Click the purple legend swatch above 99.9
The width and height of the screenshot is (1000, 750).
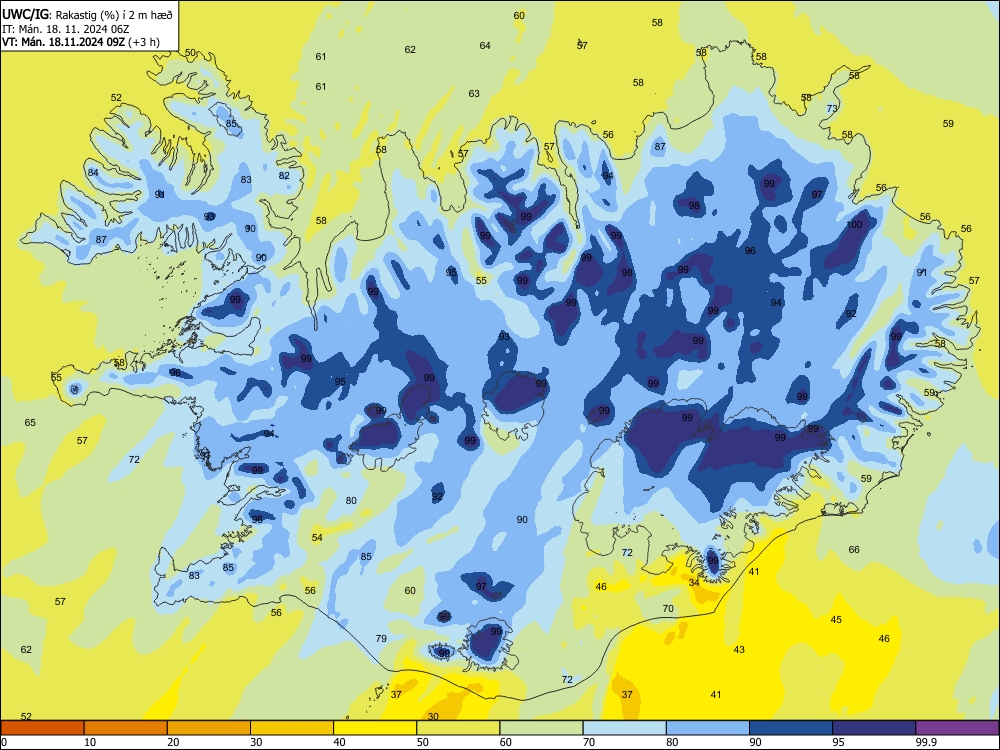point(957,728)
